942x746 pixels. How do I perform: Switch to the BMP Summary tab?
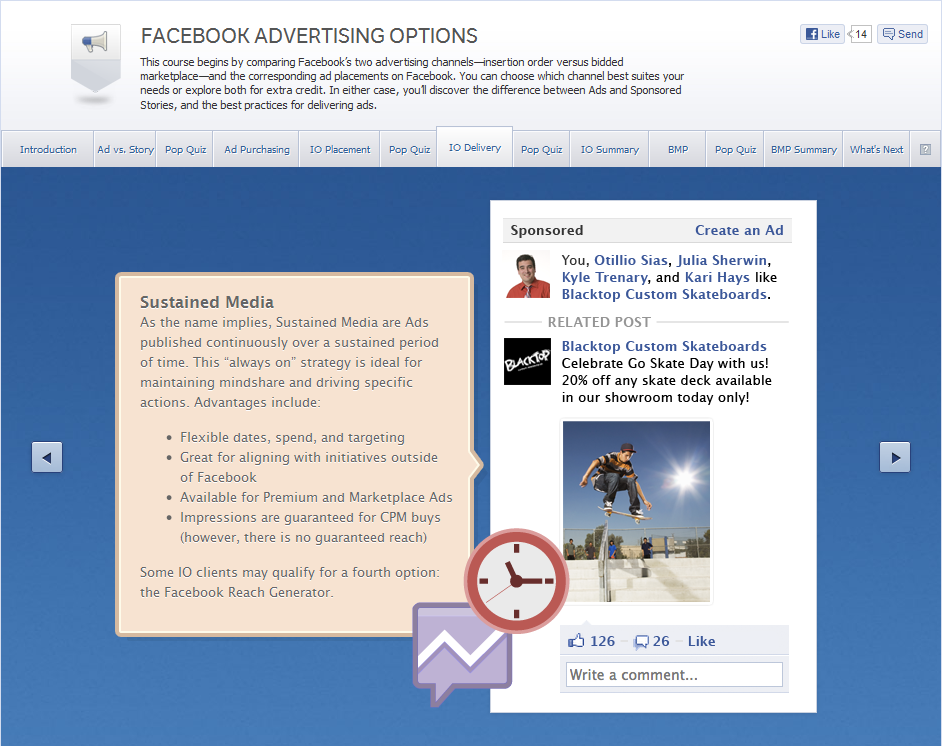tap(804, 150)
